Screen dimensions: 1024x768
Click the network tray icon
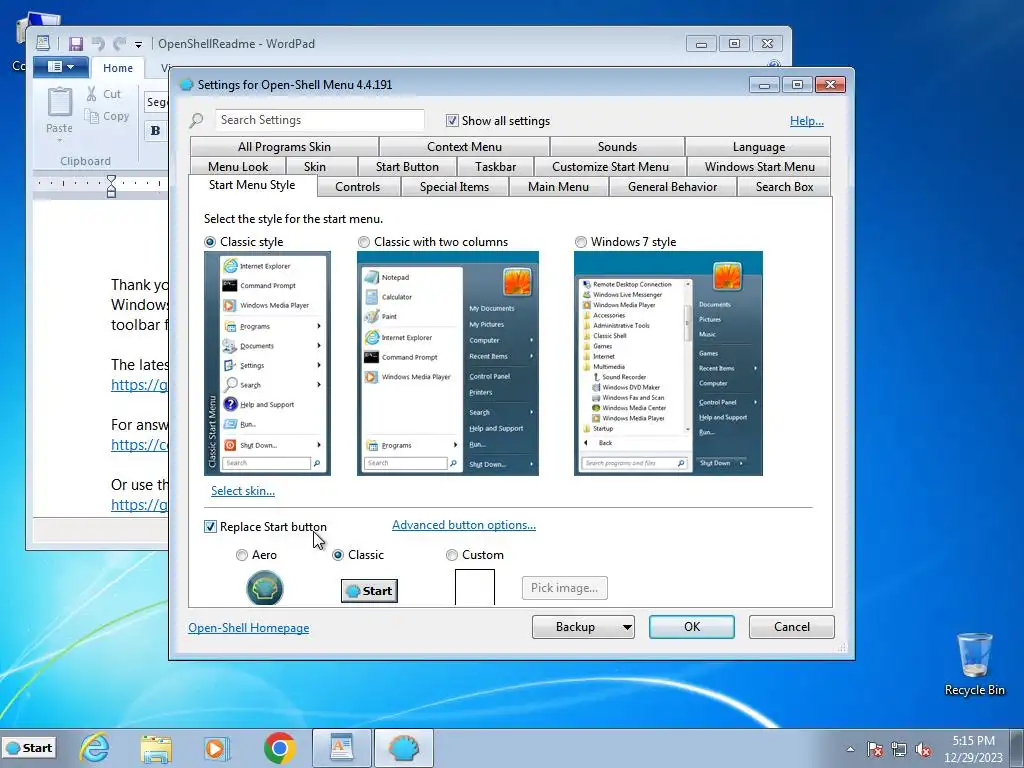899,749
